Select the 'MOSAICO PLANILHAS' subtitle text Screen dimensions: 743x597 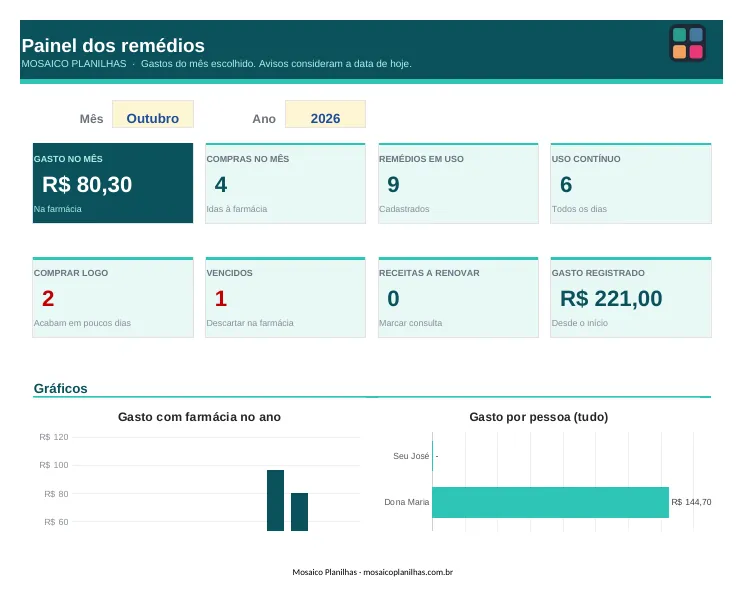click(74, 64)
